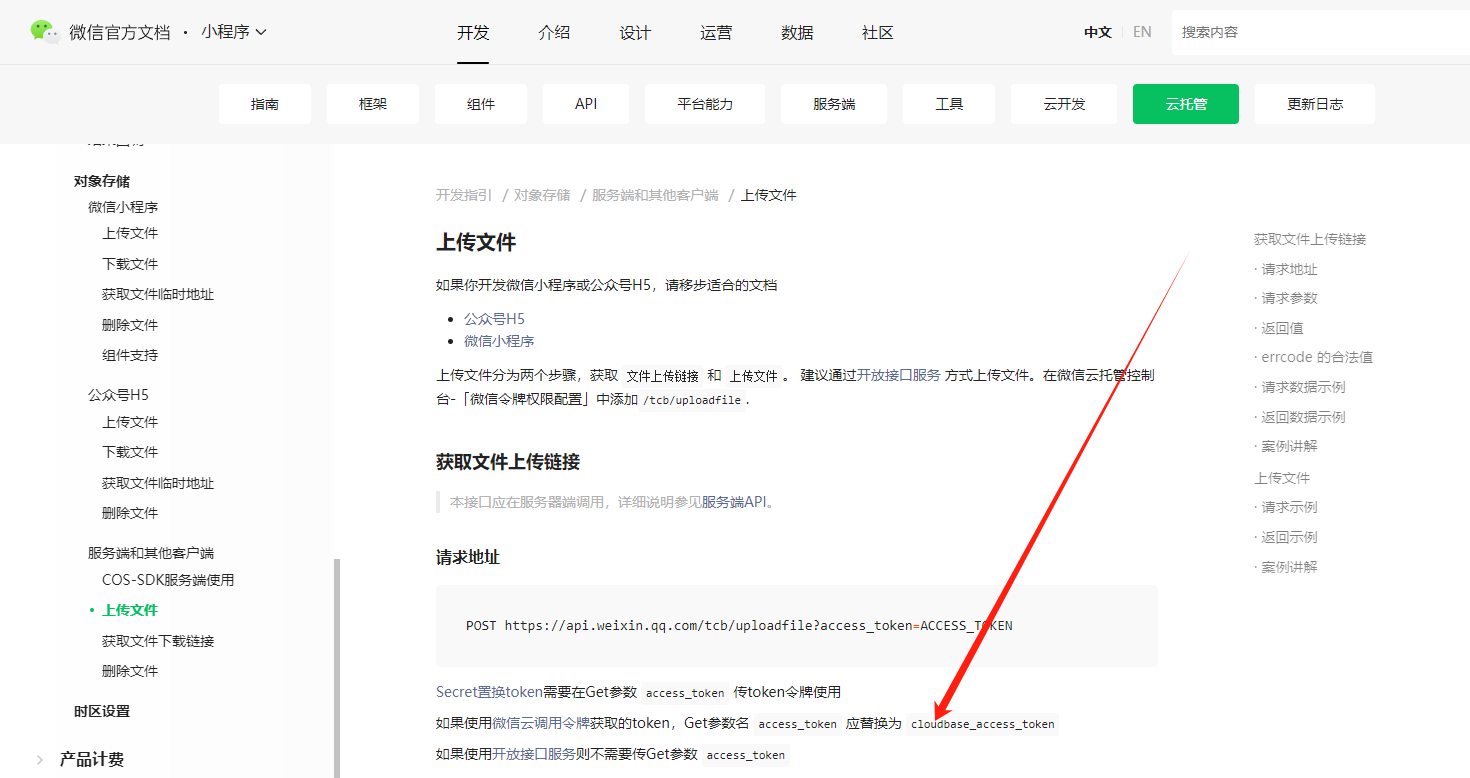Click the WeChat logo icon
This screenshot has height=778, width=1470.
(45, 32)
